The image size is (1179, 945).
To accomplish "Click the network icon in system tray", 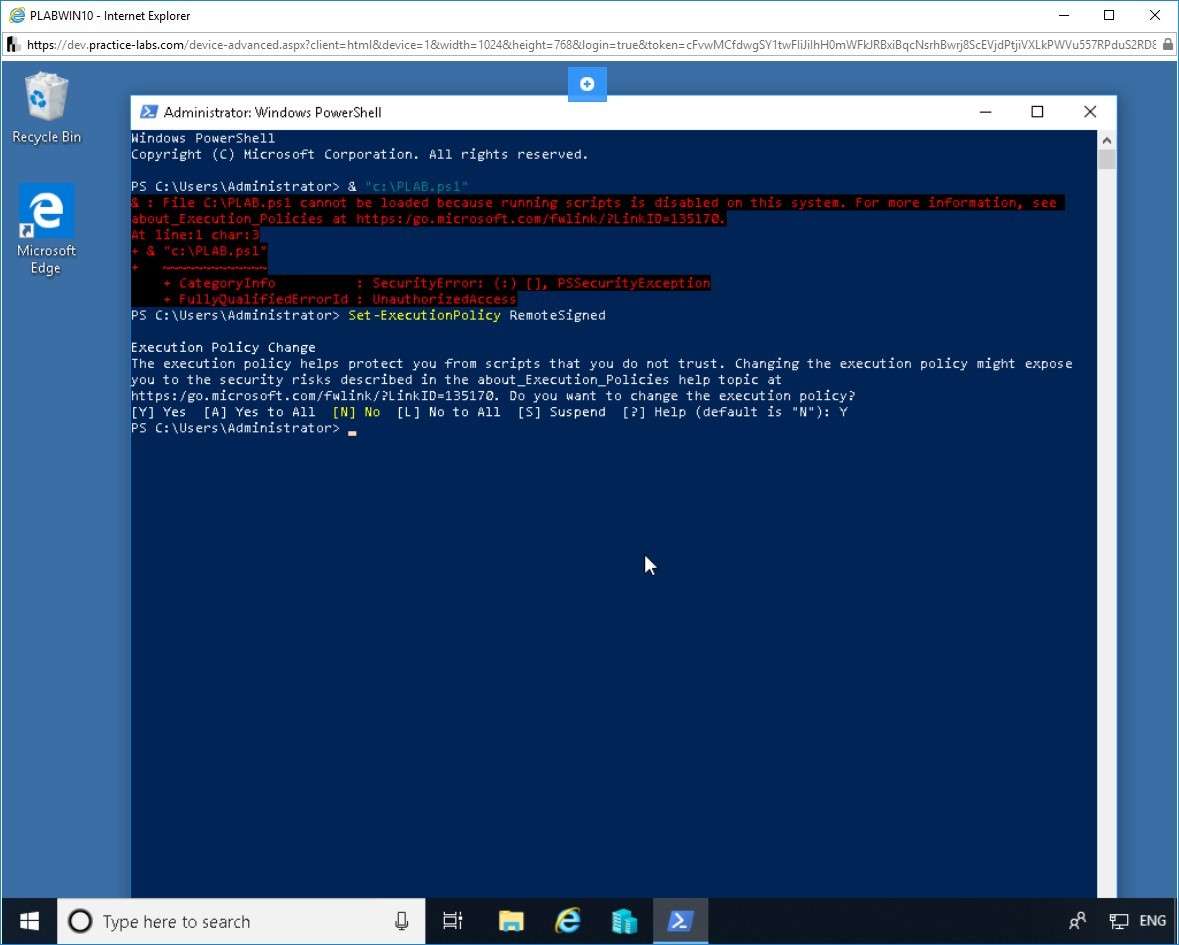I will pyautogui.click(x=1118, y=921).
